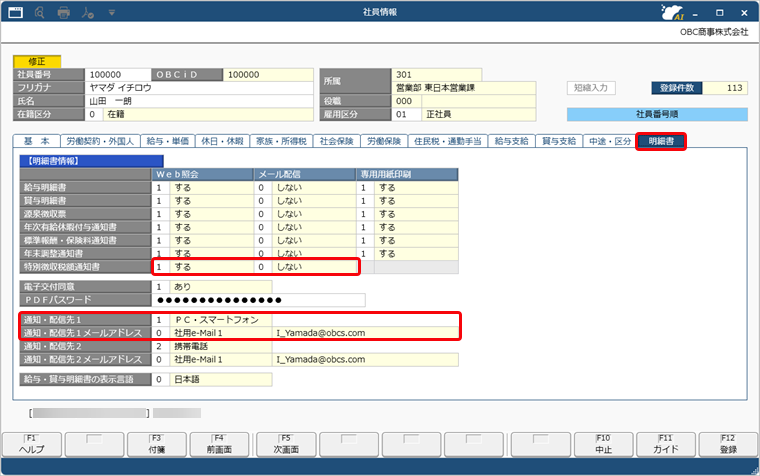Click the AI cloud icon
Image resolution: width=760 pixels, height=476 pixels.
click(x=674, y=12)
